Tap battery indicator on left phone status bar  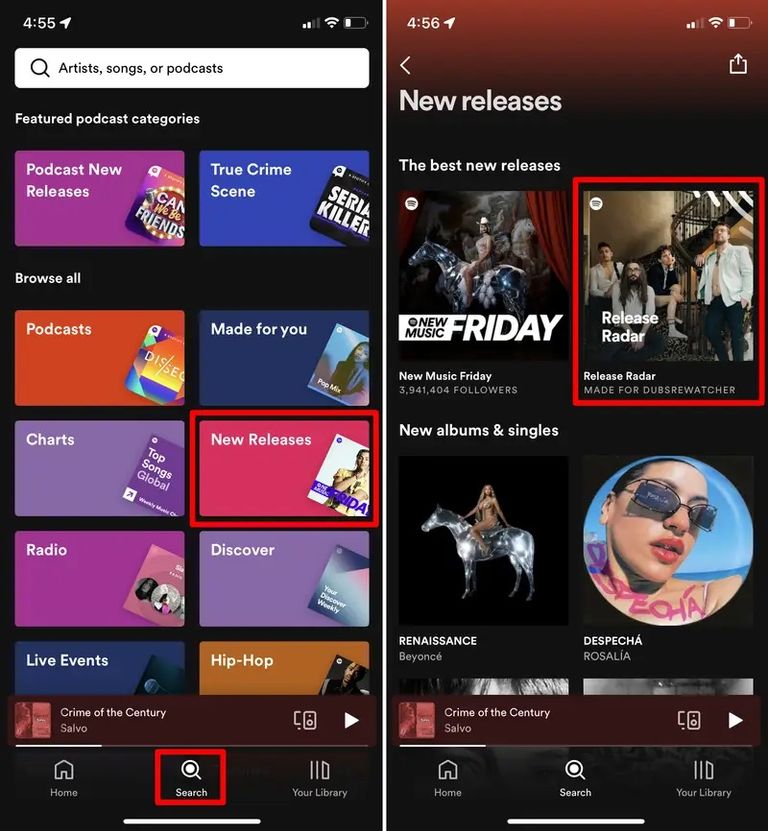(356, 23)
